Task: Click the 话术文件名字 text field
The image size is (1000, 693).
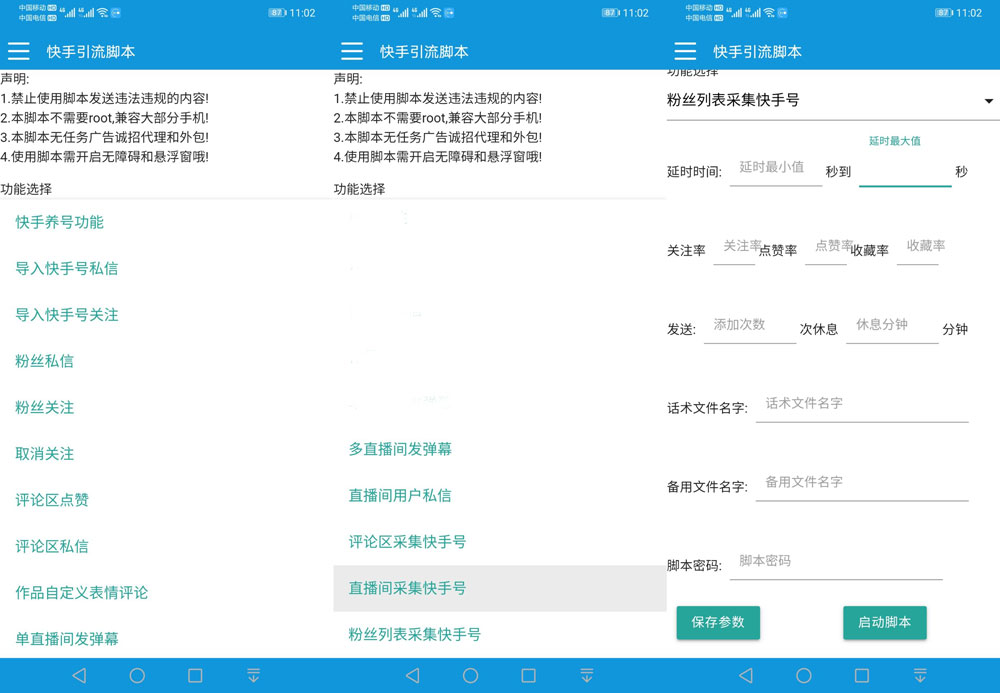Action: pyautogui.click(x=861, y=405)
